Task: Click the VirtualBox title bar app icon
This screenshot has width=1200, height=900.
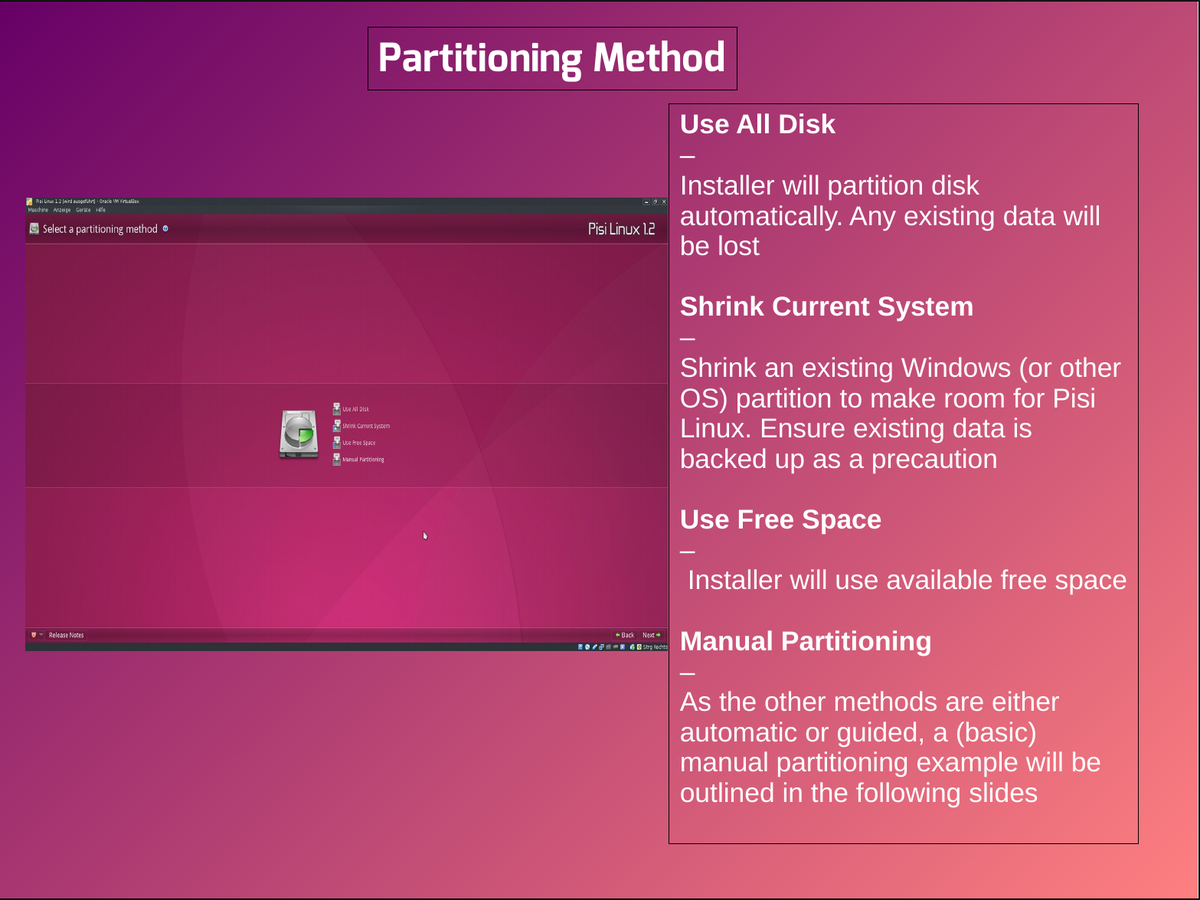Action: pyautogui.click(x=29, y=202)
